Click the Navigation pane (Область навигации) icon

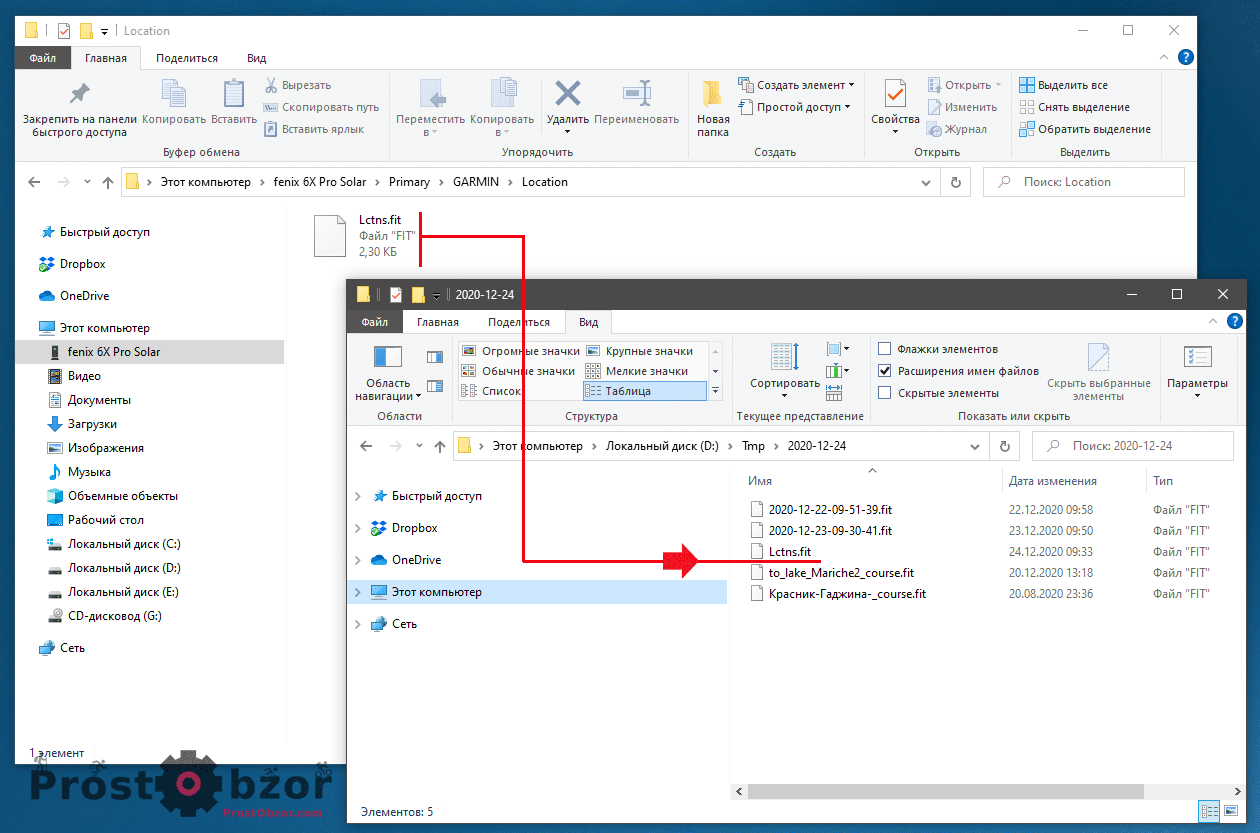387,358
